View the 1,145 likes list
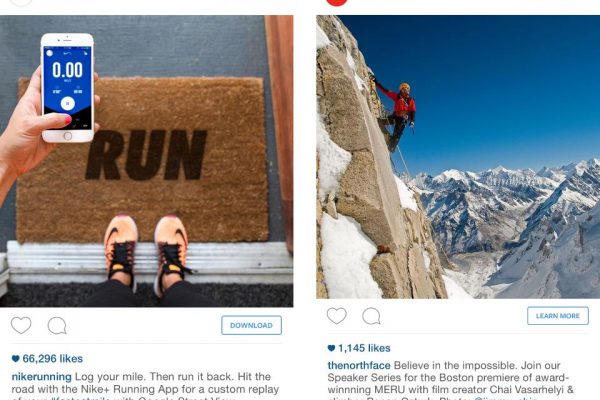The width and height of the screenshot is (600, 400). (x=364, y=348)
